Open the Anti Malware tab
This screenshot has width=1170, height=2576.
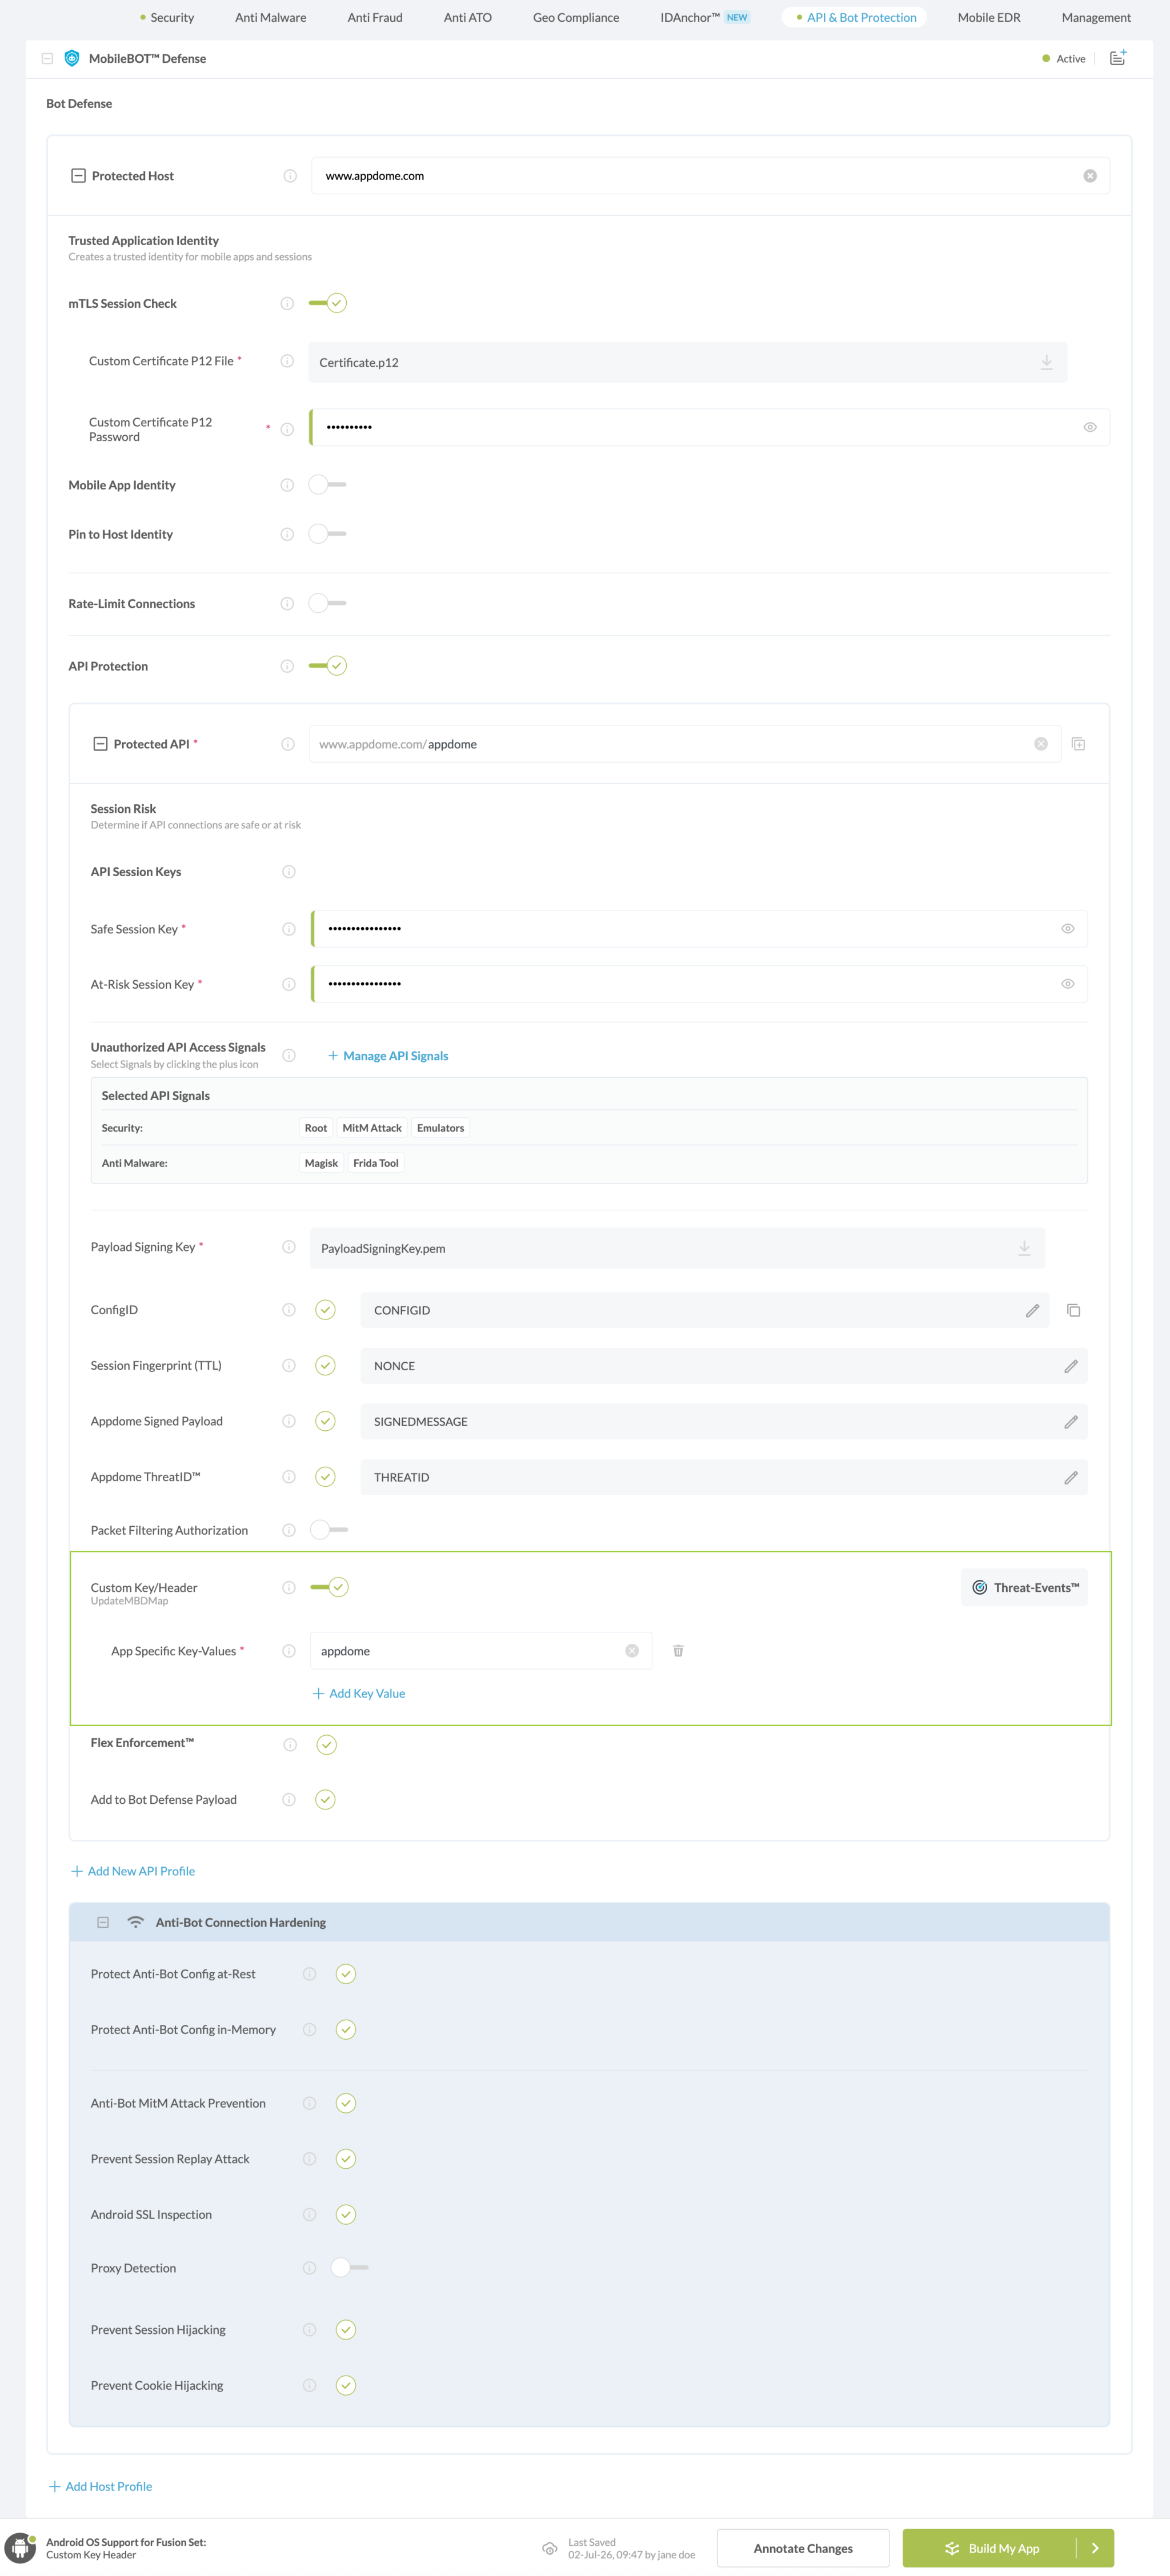[271, 17]
